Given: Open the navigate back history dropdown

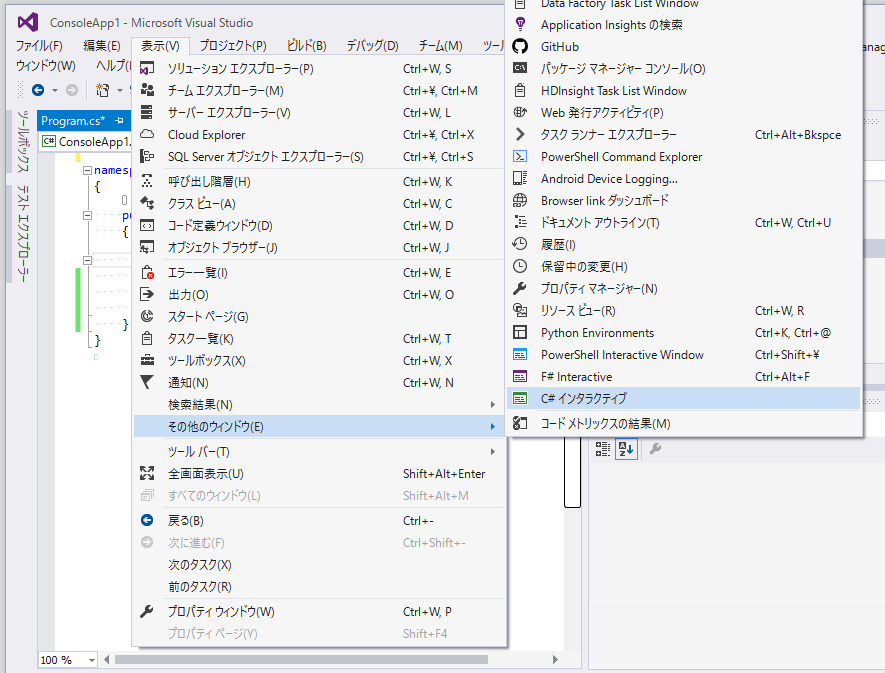Looking at the screenshot, I should click(55, 90).
